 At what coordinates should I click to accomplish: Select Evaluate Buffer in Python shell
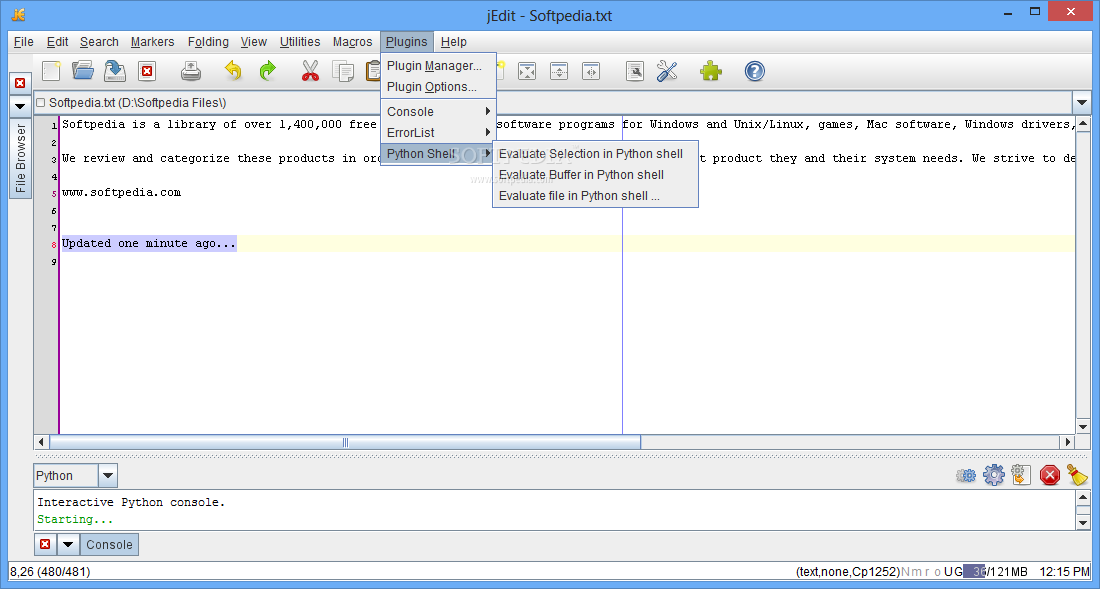coord(595,175)
